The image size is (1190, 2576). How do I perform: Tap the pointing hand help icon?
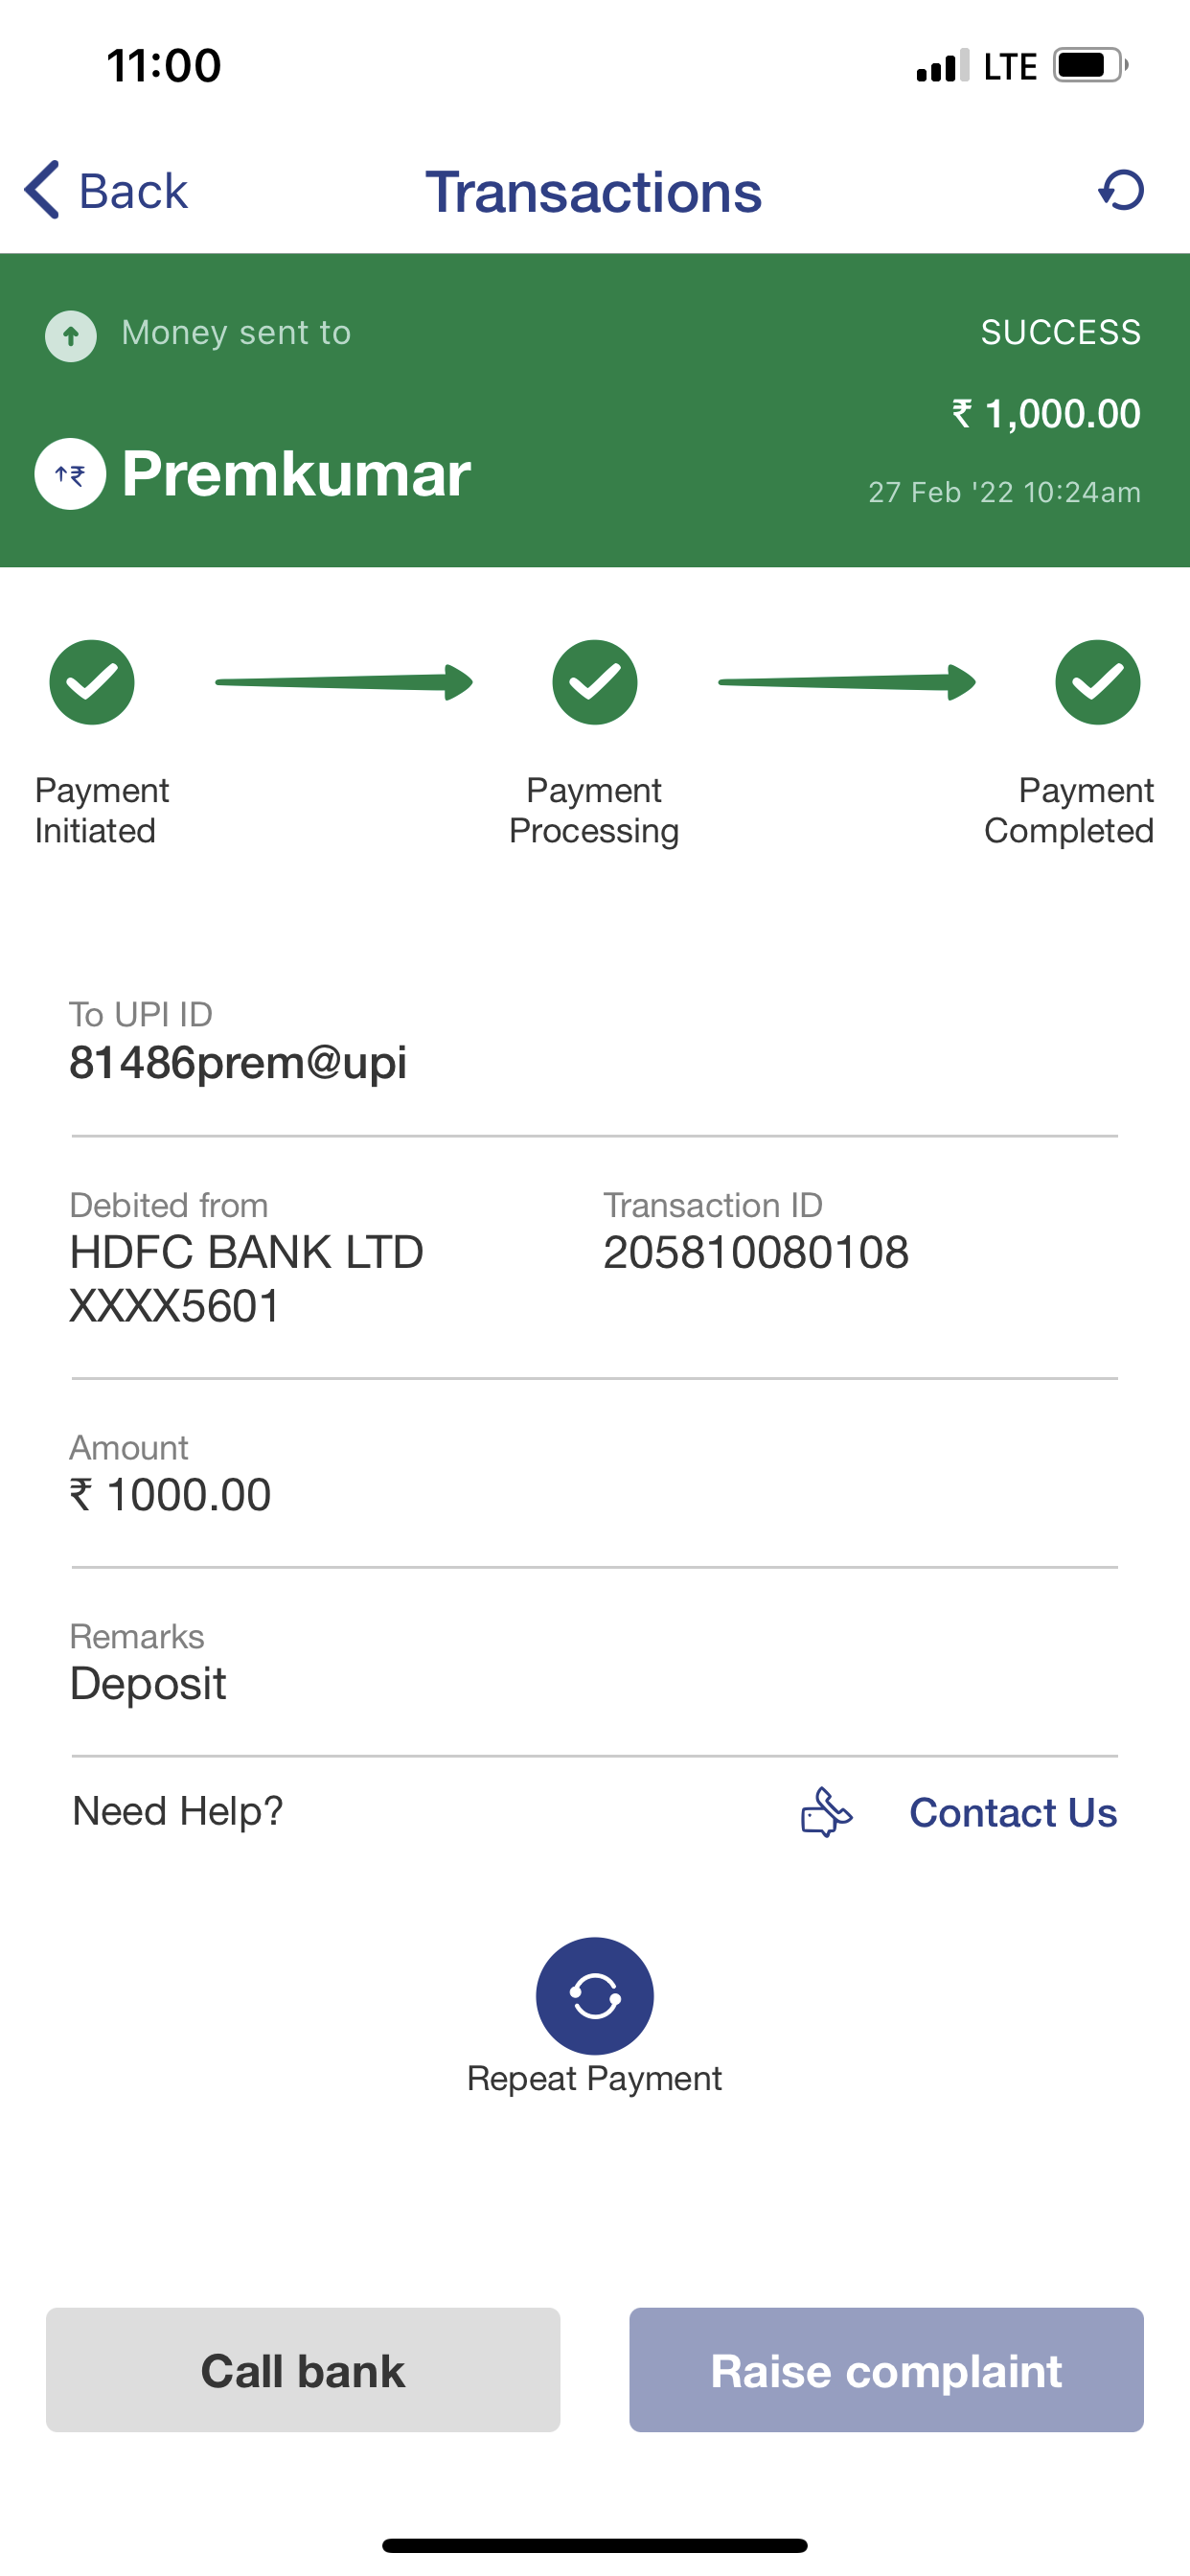(826, 1812)
